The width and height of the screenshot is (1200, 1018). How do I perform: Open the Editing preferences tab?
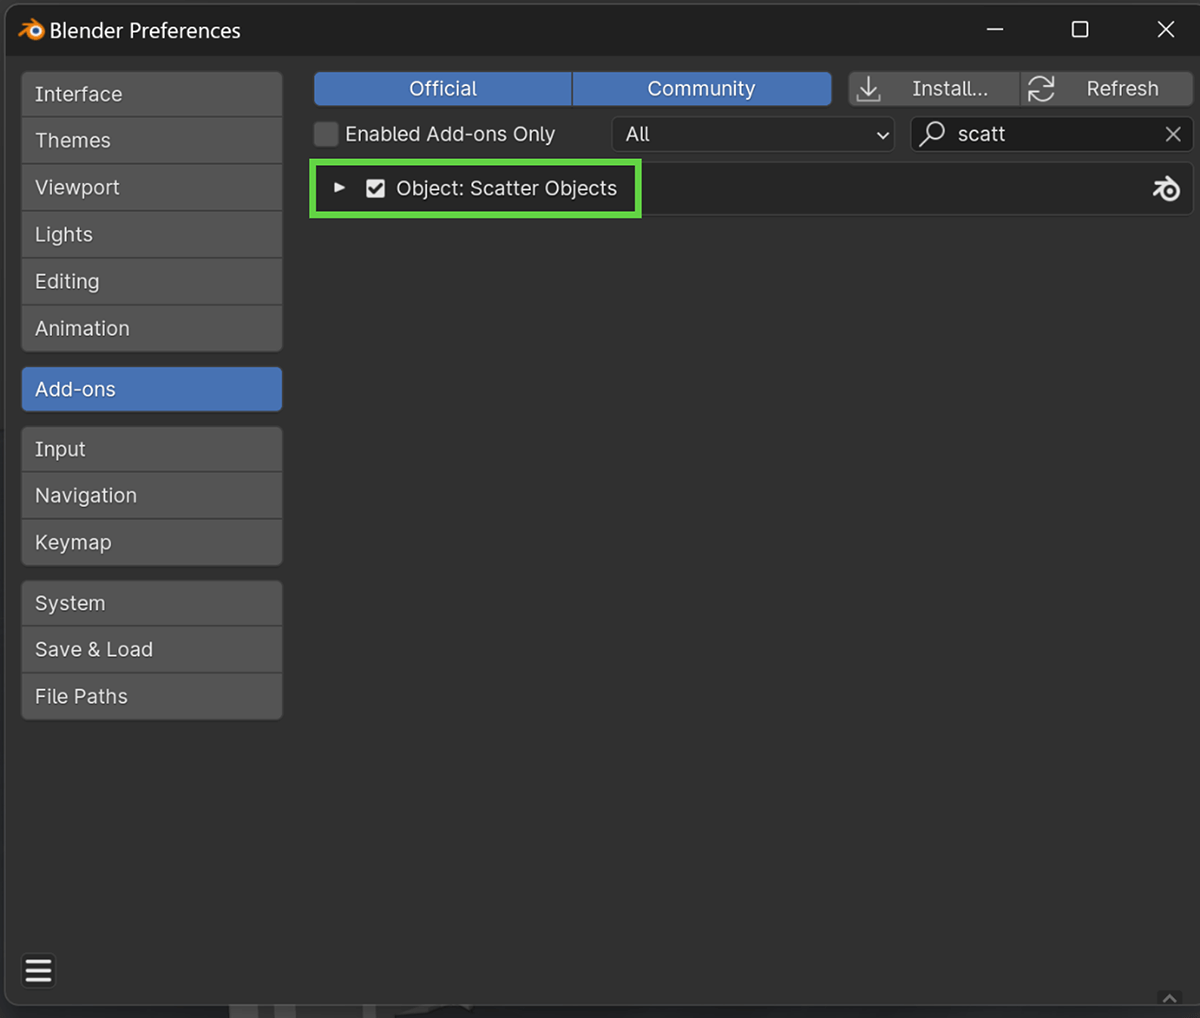click(x=152, y=282)
